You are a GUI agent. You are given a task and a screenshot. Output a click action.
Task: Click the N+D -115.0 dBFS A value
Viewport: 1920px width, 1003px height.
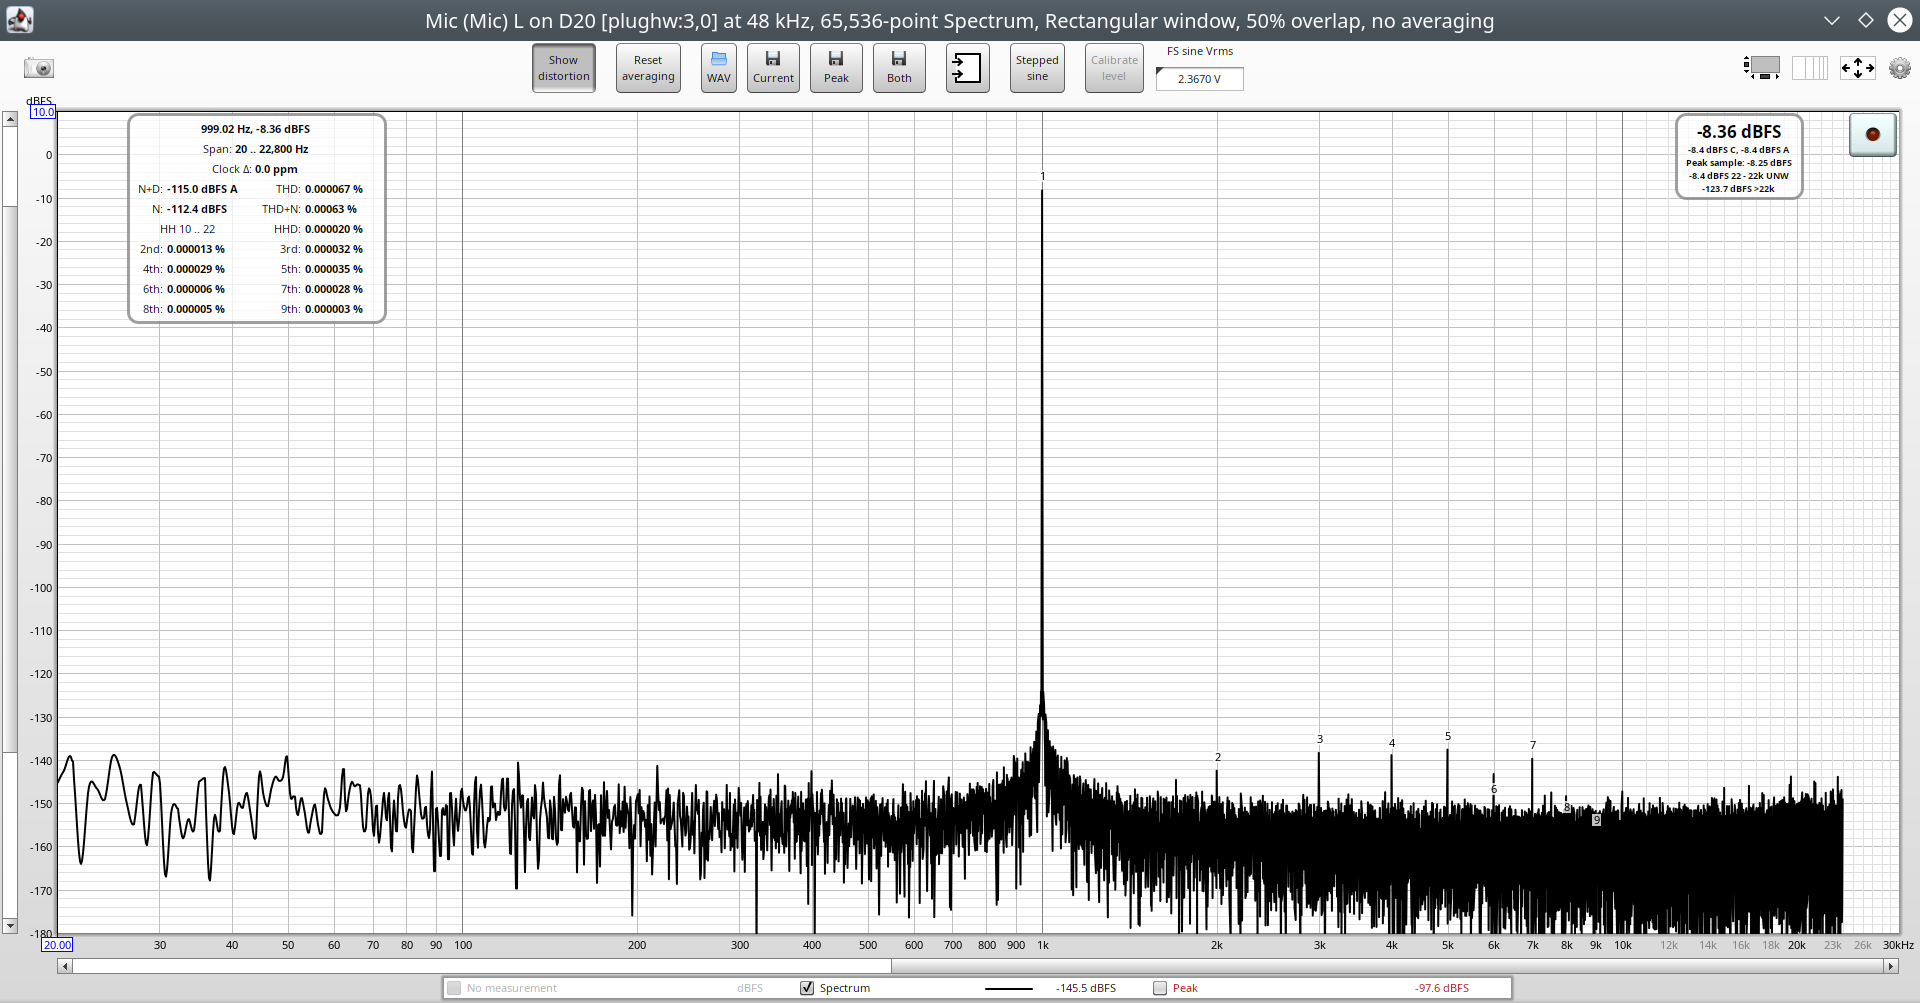(x=202, y=189)
